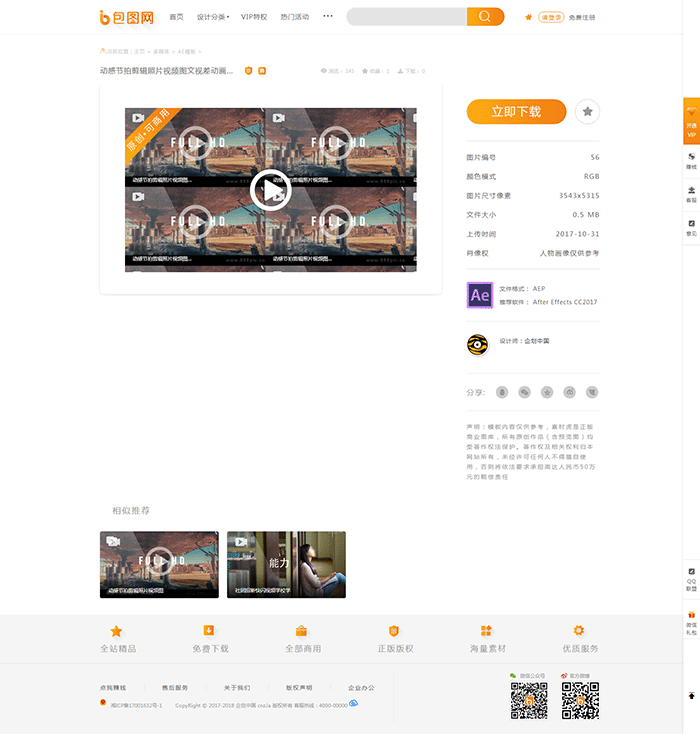The image size is (700, 734).
Task: Click the blue cloud icon after the copyright
Action: pyautogui.click(x=354, y=703)
